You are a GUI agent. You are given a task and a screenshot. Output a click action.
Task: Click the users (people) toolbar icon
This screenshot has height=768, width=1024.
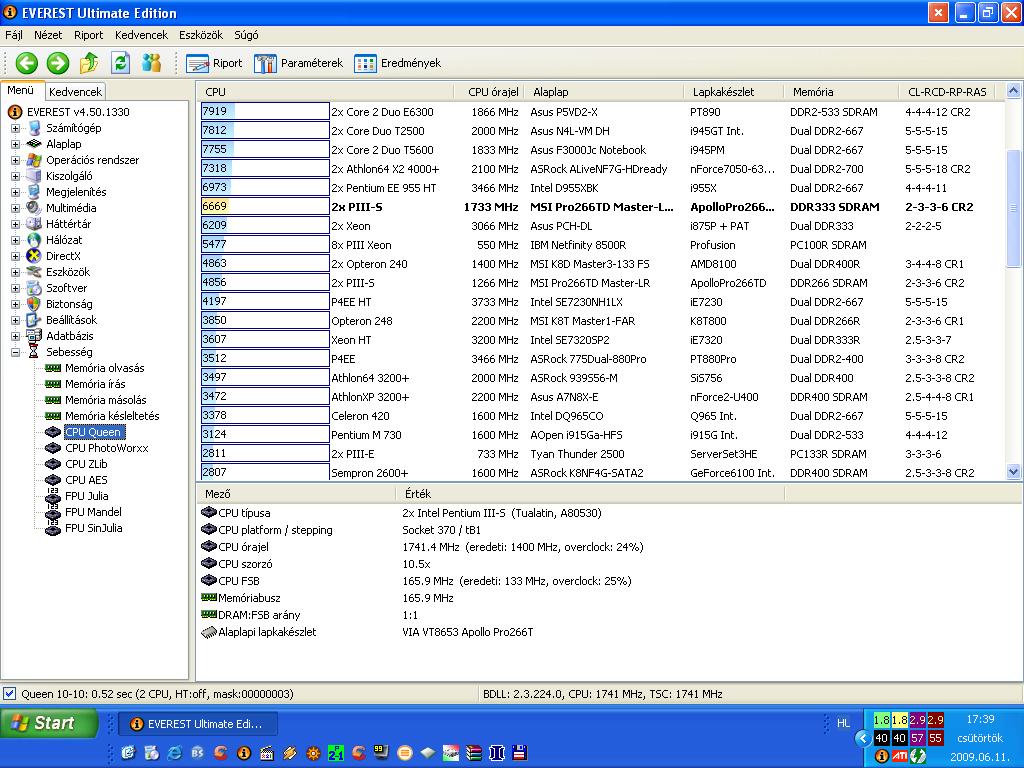tap(152, 63)
